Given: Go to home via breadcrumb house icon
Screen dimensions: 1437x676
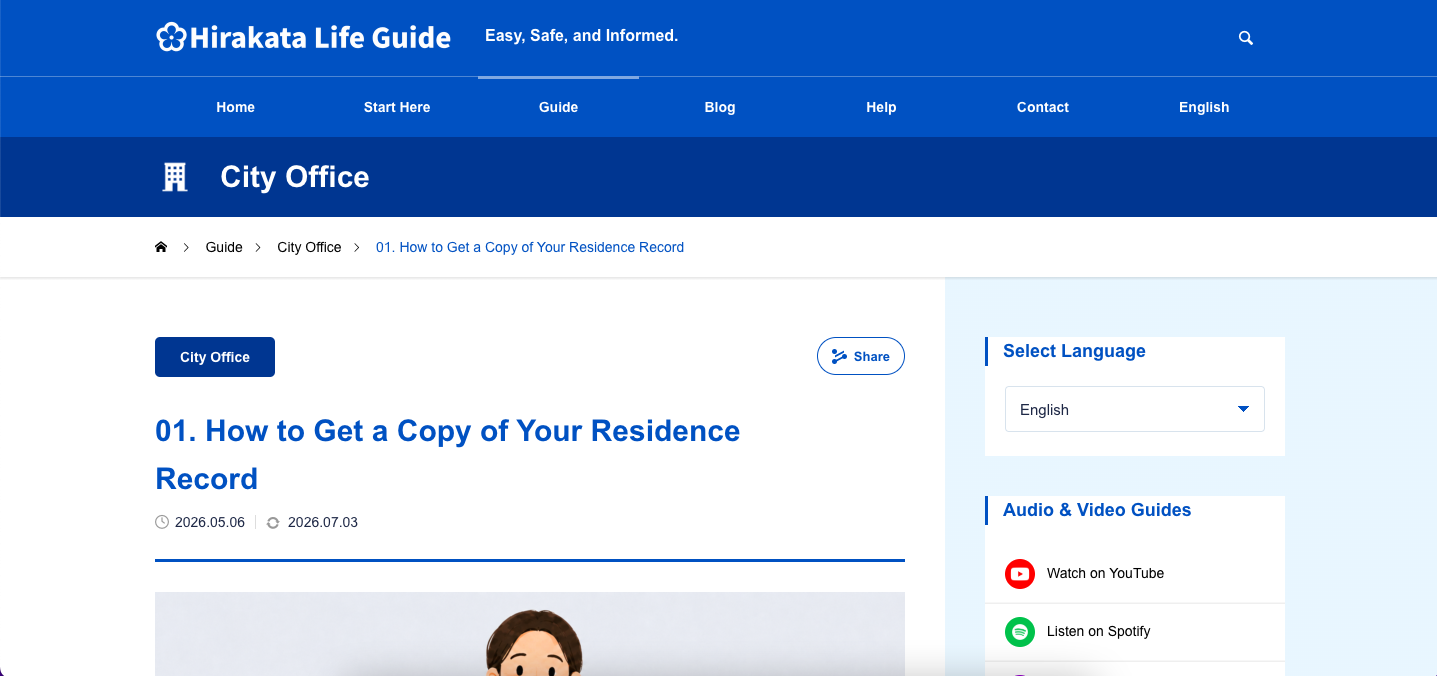Looking at the screenshot, I should (x=161, y=247).
